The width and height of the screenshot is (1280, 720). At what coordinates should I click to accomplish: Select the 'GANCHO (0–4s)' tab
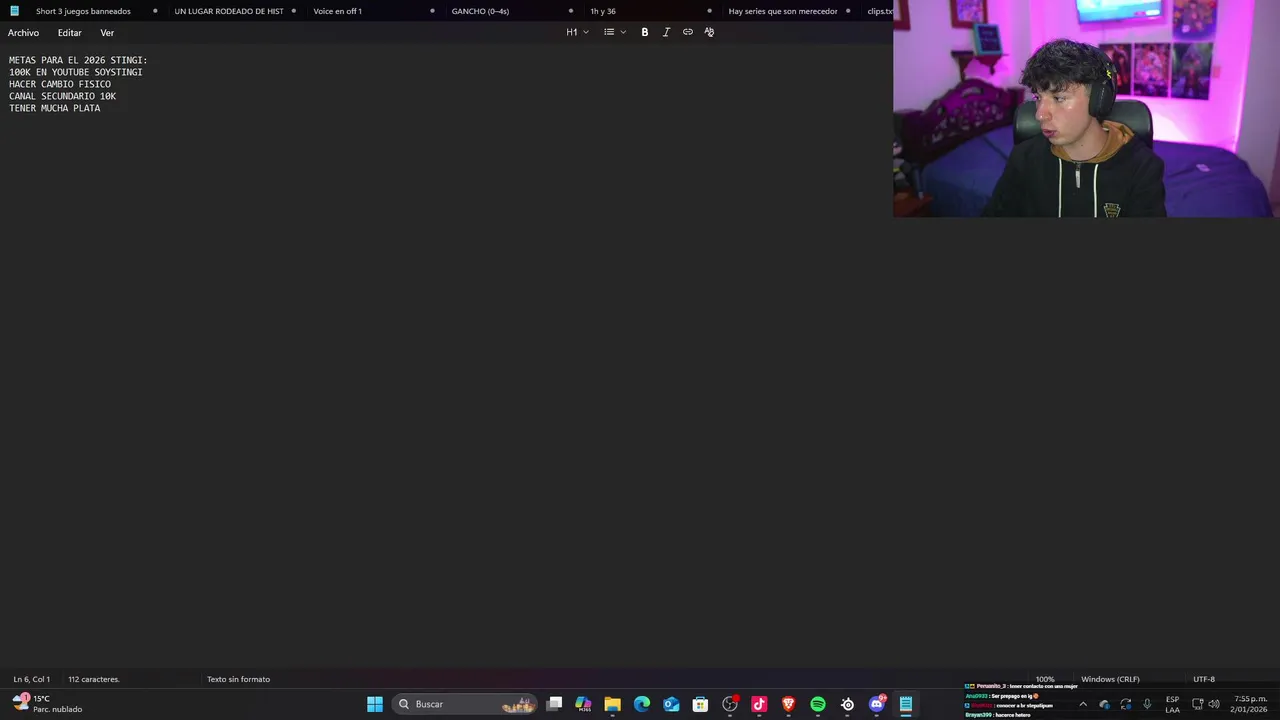[x=480, y=11]
